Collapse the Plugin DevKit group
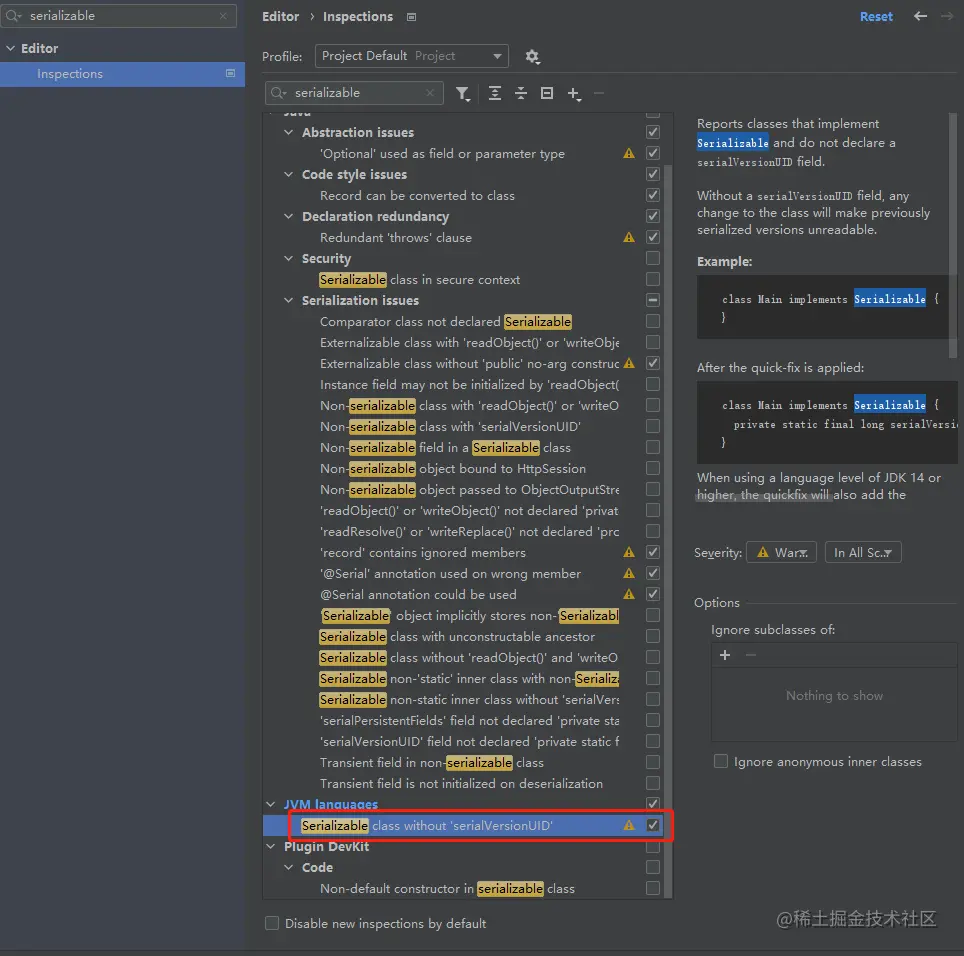 pos(271,847)
